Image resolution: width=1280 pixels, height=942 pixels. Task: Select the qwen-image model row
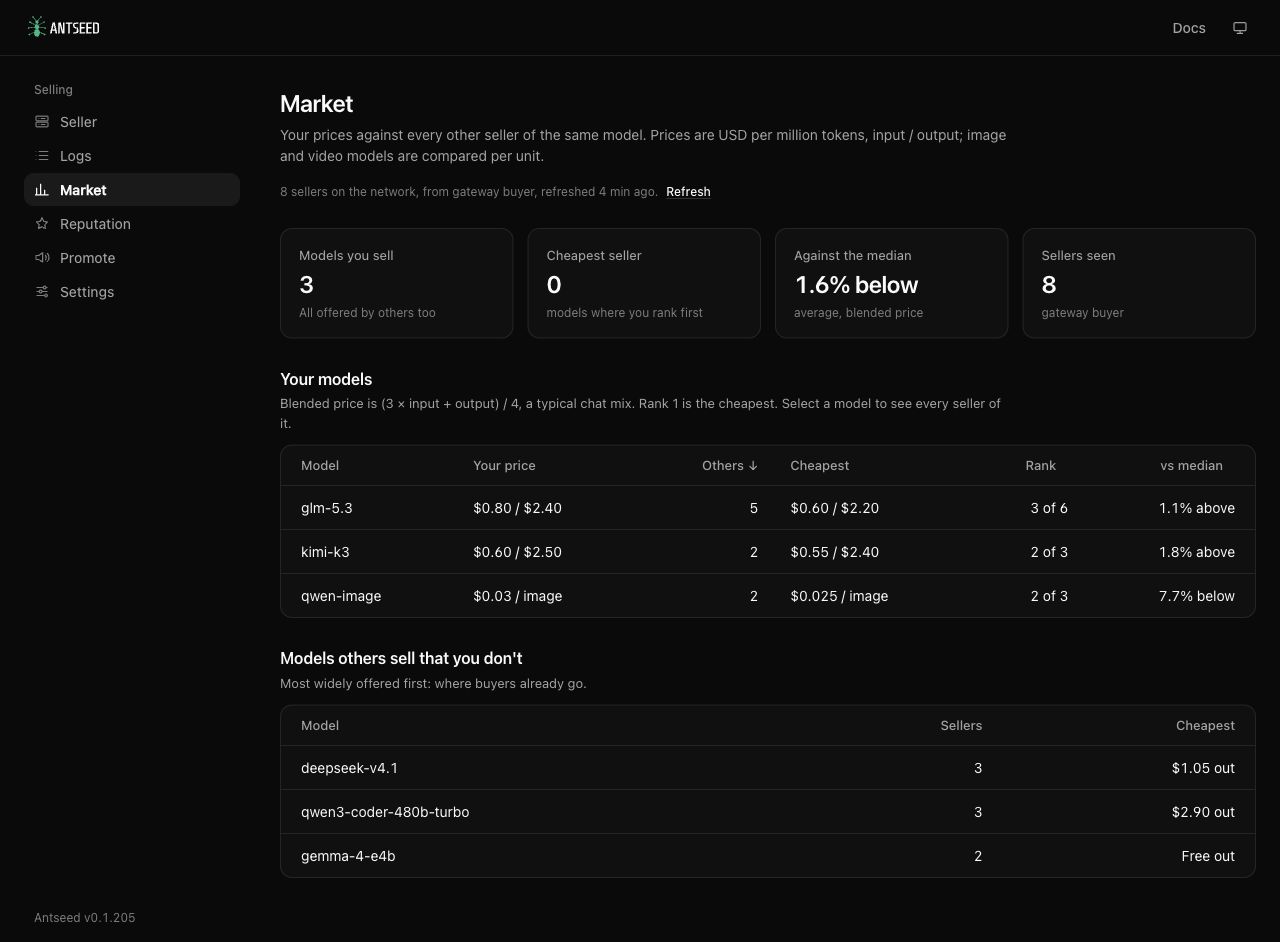[768, 596]
